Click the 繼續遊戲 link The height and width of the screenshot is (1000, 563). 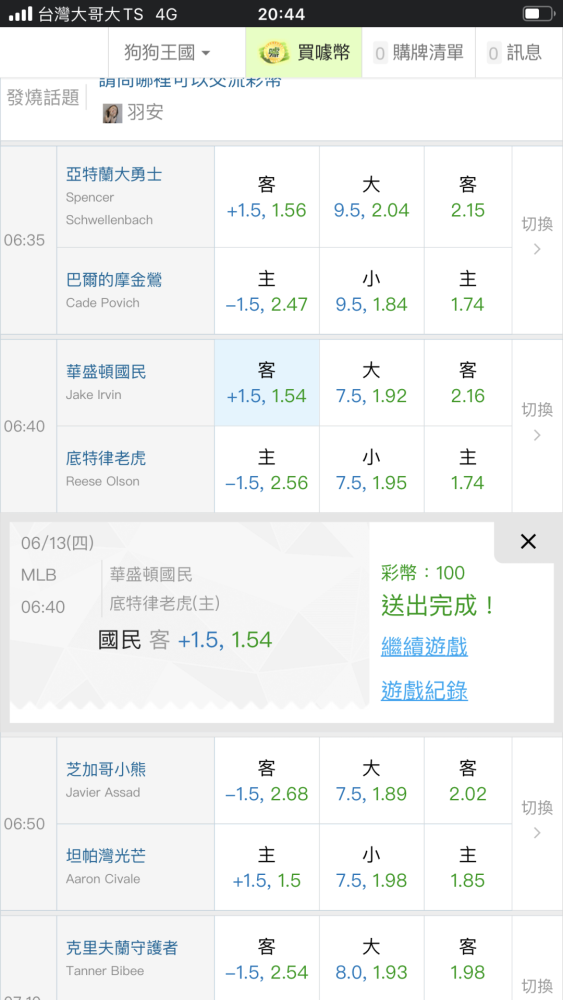pos(424,647)
